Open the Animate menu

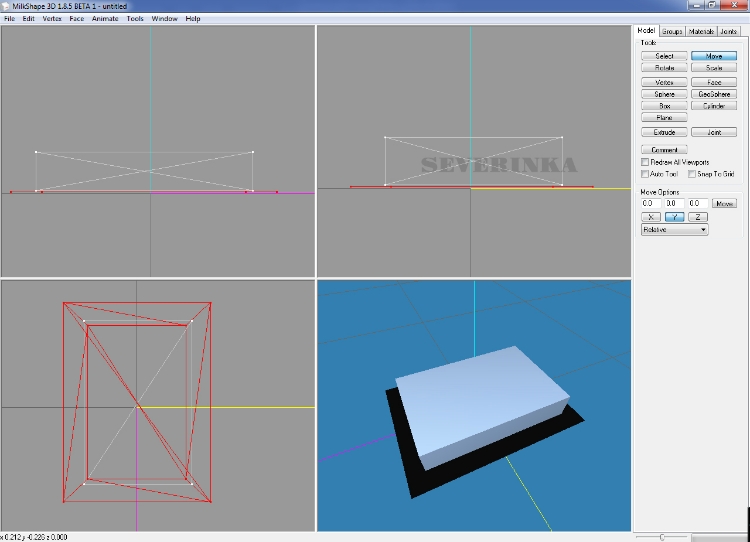click(104, 19)
